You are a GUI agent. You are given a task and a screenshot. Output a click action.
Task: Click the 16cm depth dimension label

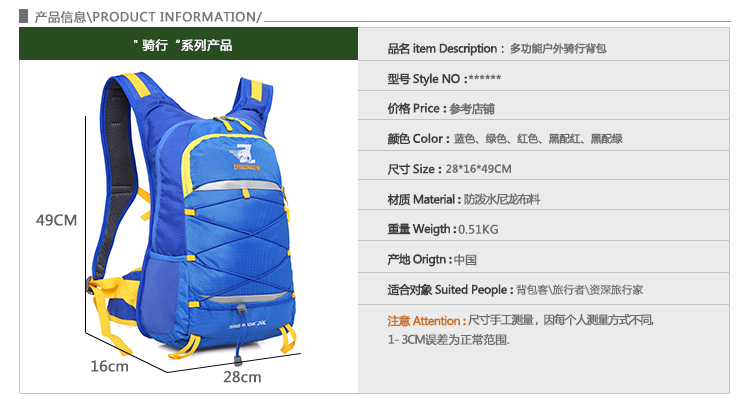tap(110, 366)
